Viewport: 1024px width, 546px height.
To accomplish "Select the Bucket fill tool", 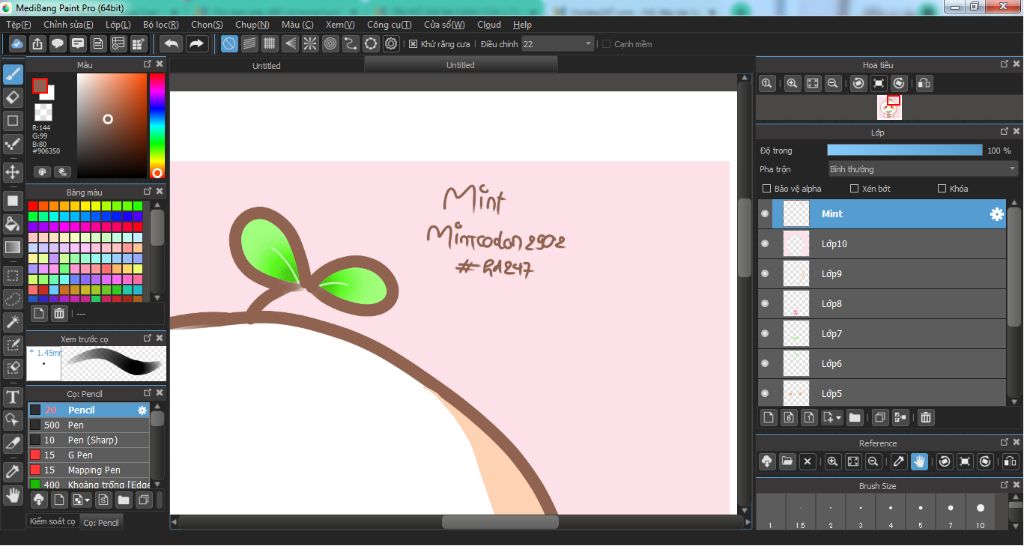I will click(12, 224).
